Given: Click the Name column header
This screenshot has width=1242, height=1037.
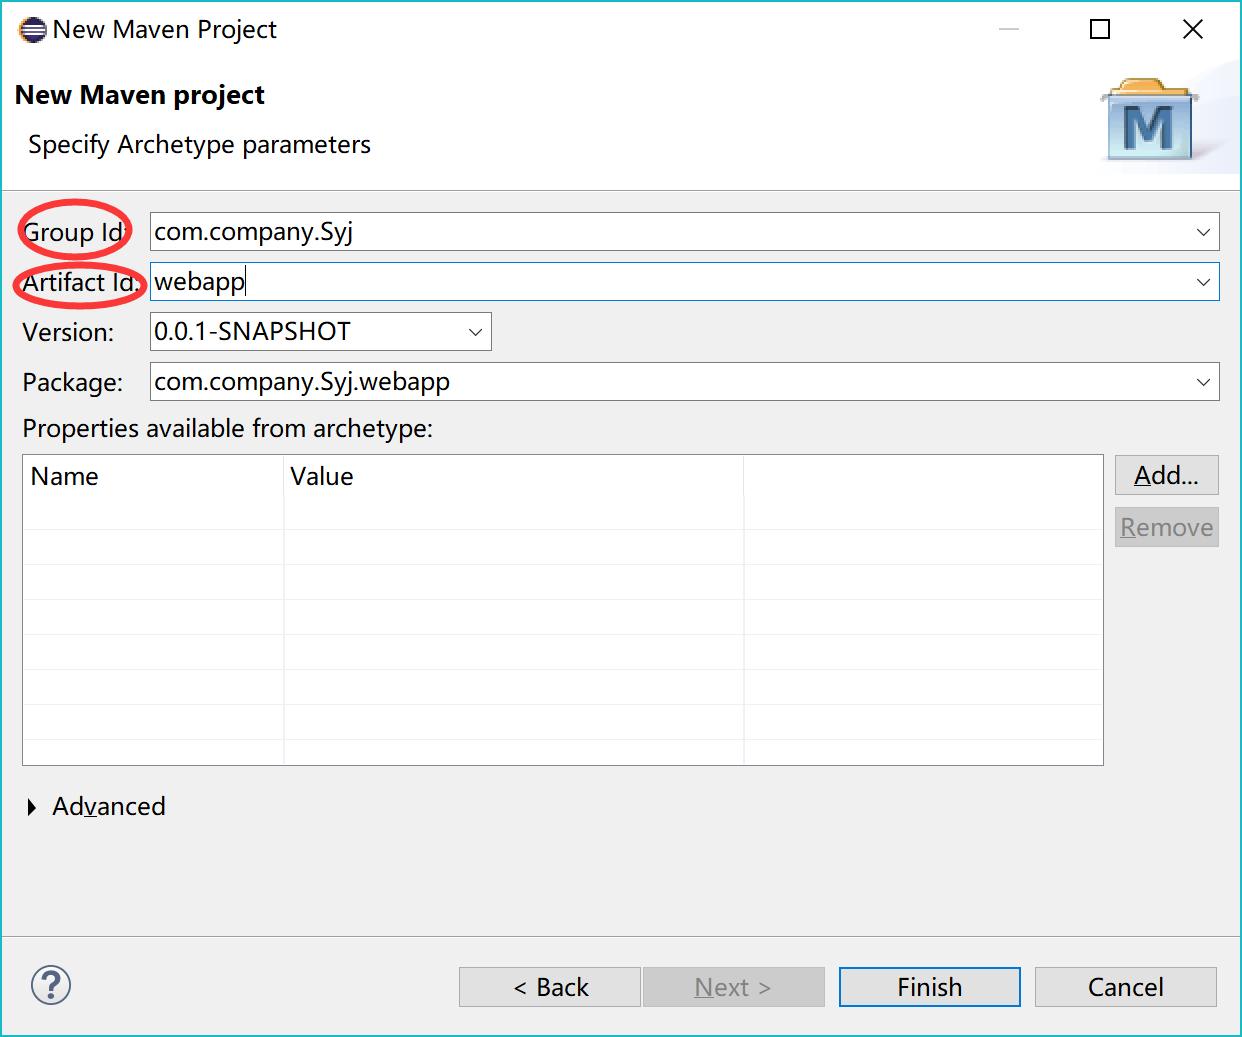Looking at the screenshot, I should click(153, 477).
